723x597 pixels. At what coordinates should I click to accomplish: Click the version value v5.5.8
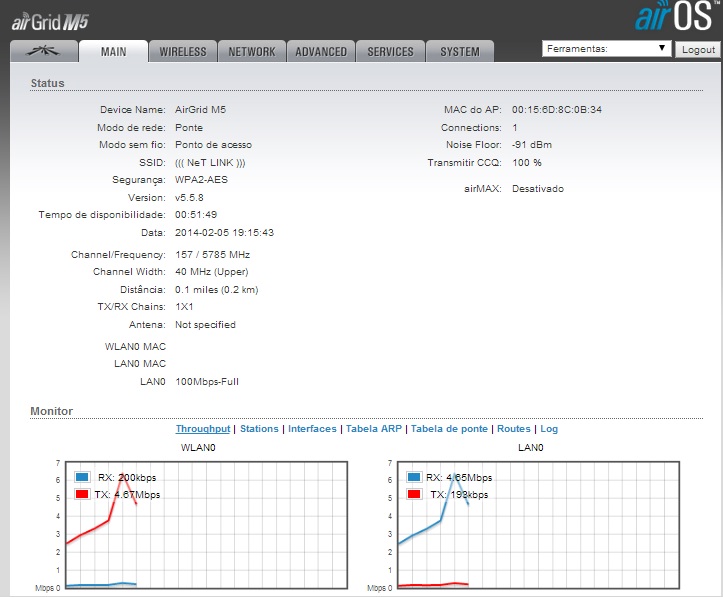(189, 198)
